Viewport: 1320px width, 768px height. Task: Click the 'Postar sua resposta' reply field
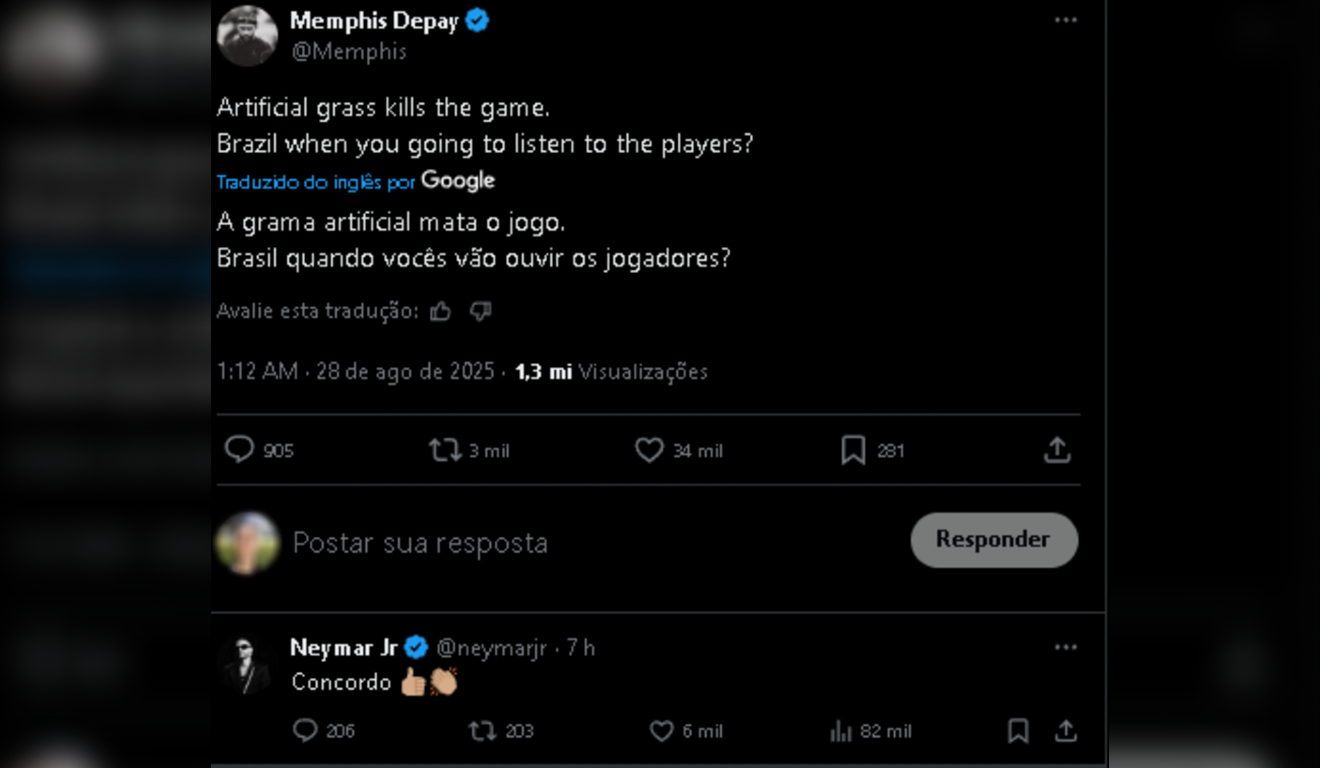tap(420, 543)
